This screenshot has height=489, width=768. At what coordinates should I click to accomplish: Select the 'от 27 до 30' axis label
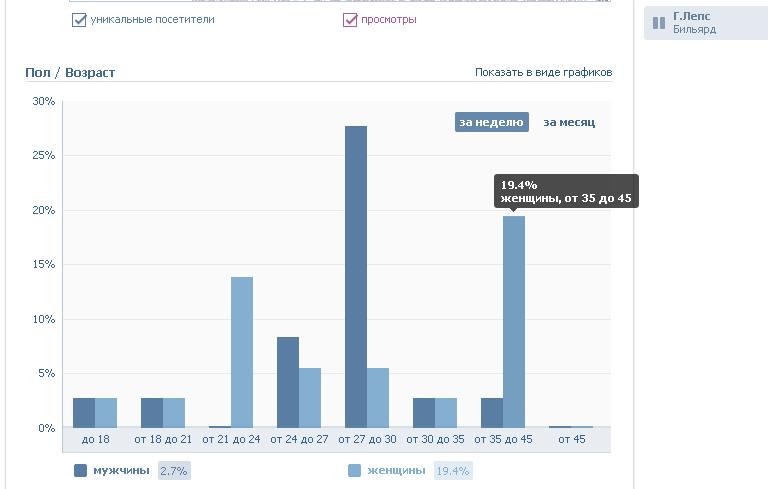(366, 439)
